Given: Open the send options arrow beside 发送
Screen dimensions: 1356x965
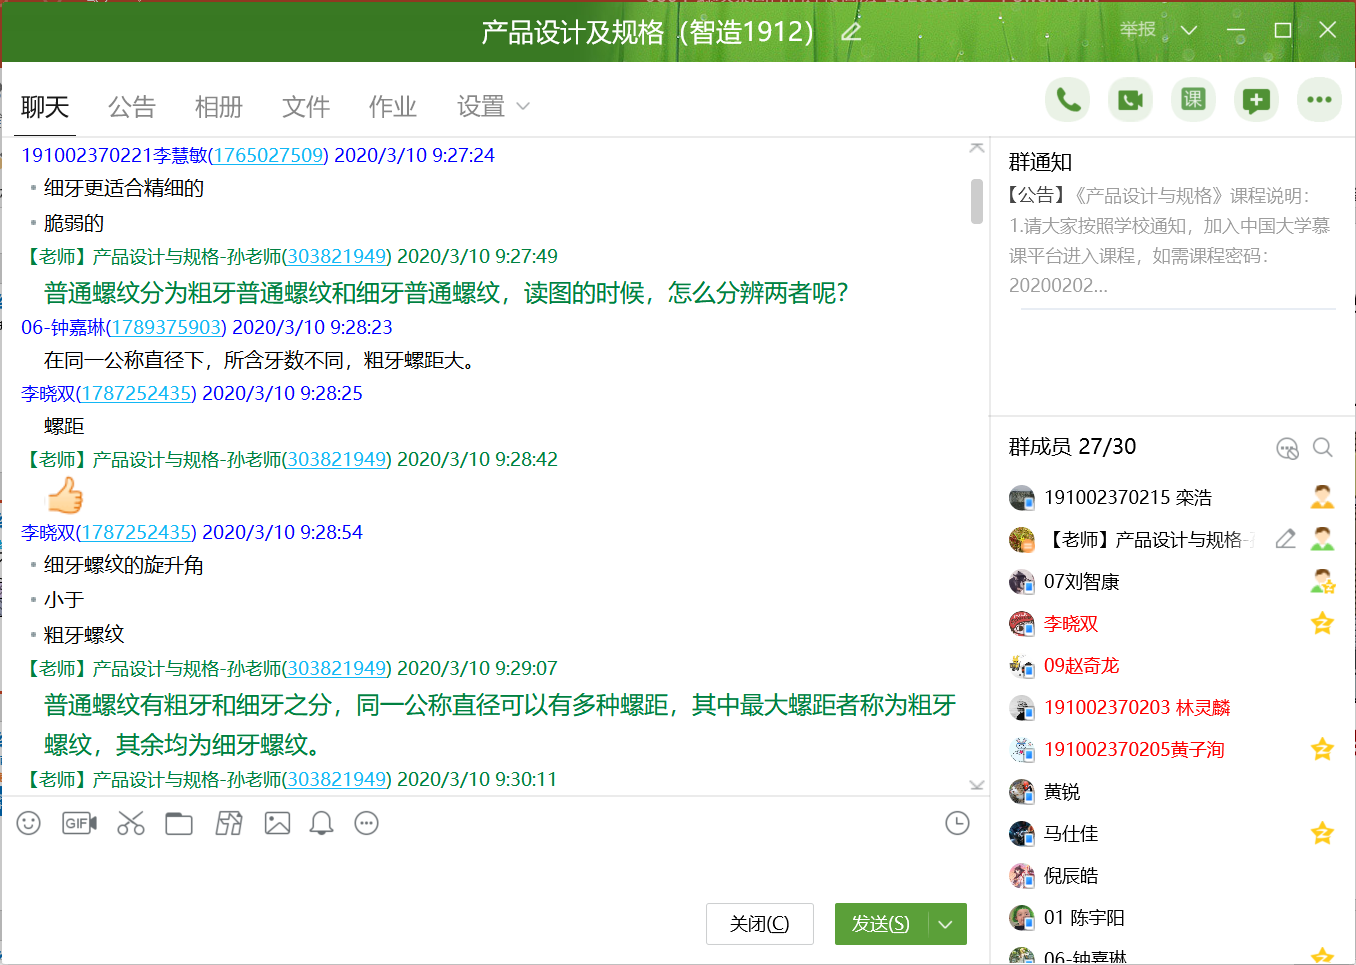Looking at the screenshot, I should click(x=946, y=924).
